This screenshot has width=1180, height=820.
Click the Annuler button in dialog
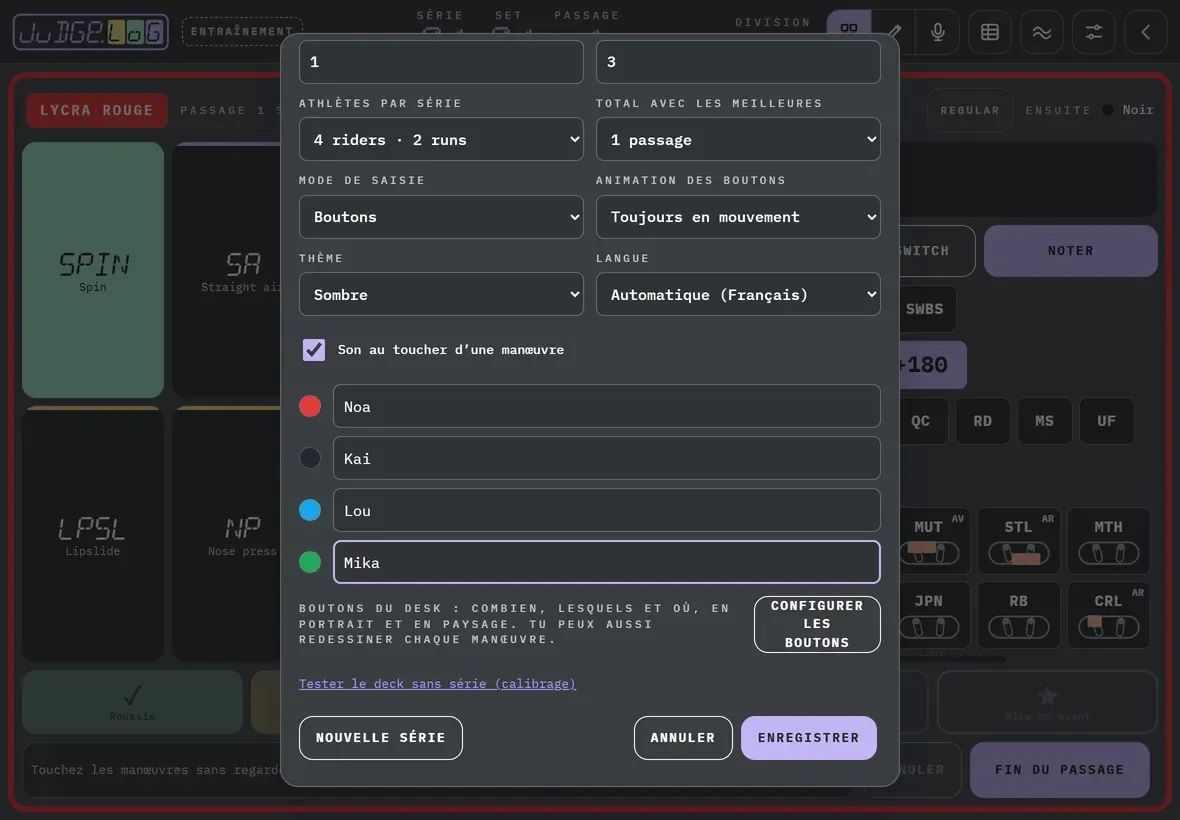[683, 738]
